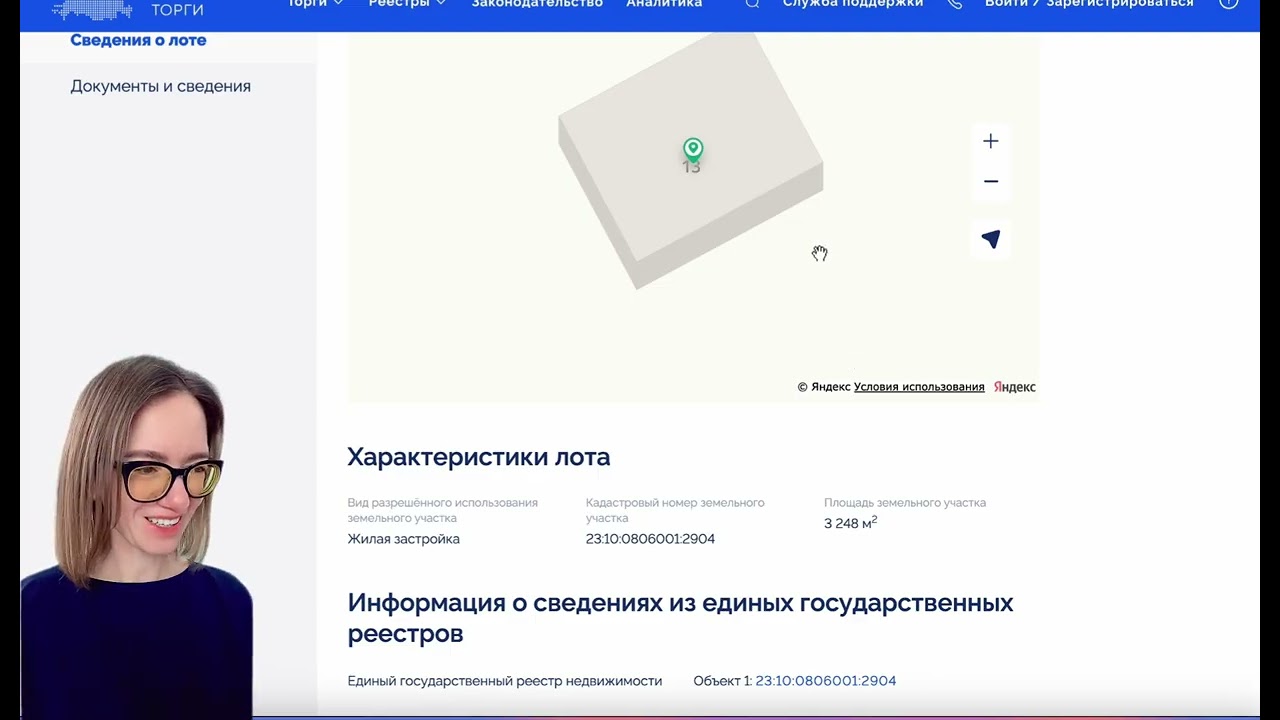Open the Yandex logo on the map
Screen dimensions: 1280x720
point(1014,387)
